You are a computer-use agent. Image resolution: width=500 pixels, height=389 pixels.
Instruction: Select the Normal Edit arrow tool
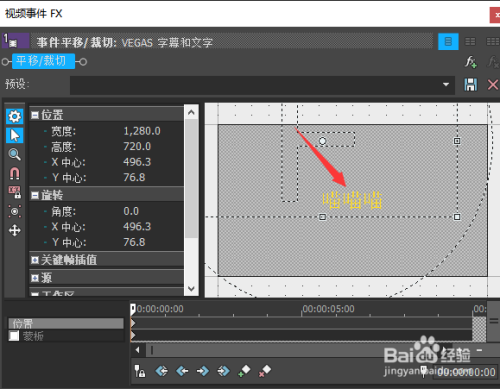14,135
